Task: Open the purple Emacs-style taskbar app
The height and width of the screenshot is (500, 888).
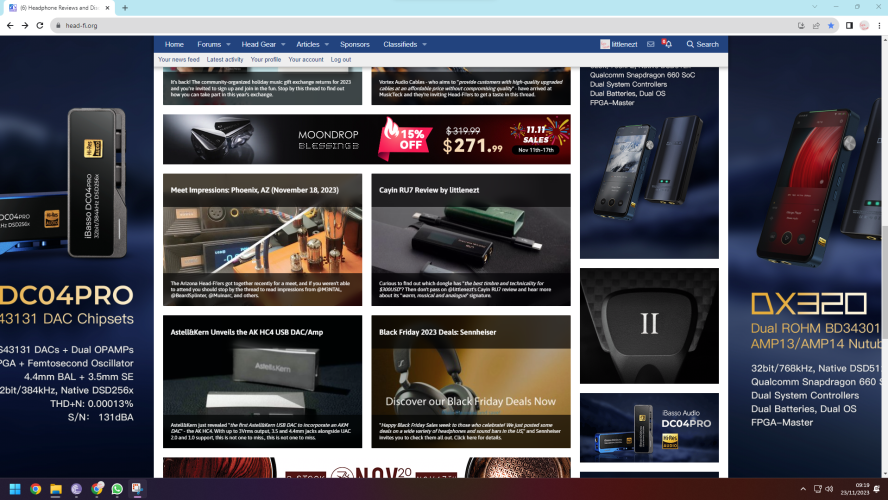Action: [x=76, y=489]
